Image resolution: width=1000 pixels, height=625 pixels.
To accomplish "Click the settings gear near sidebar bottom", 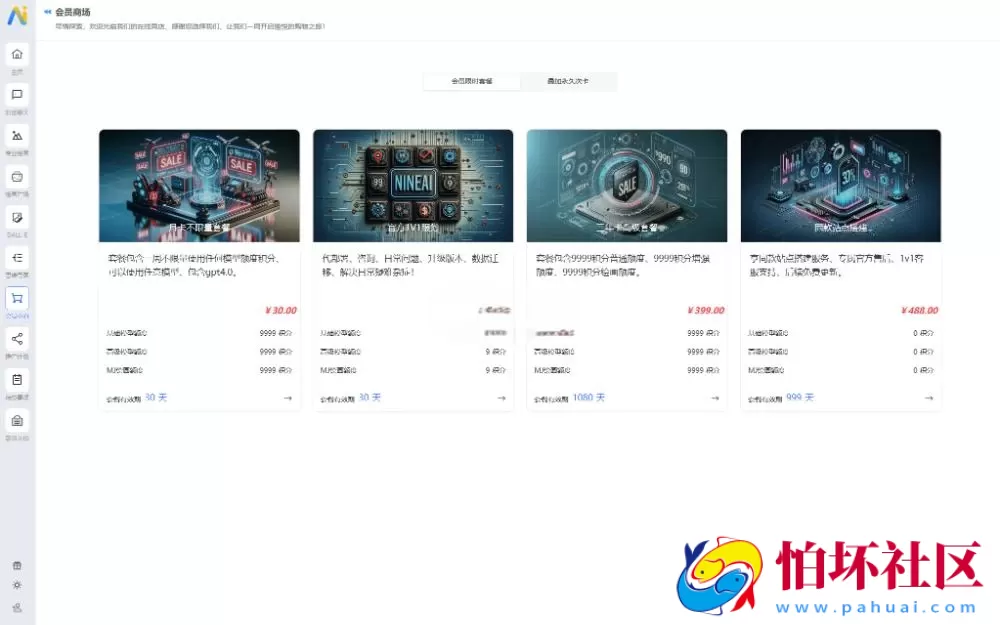I will [x=17, y=585].
